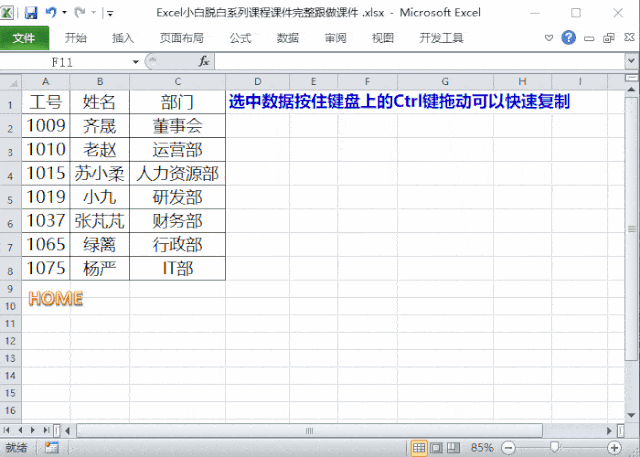This screenshot has height=457, width=640.
Task: Restore the workbook window icon
Action: pos(609,38)
